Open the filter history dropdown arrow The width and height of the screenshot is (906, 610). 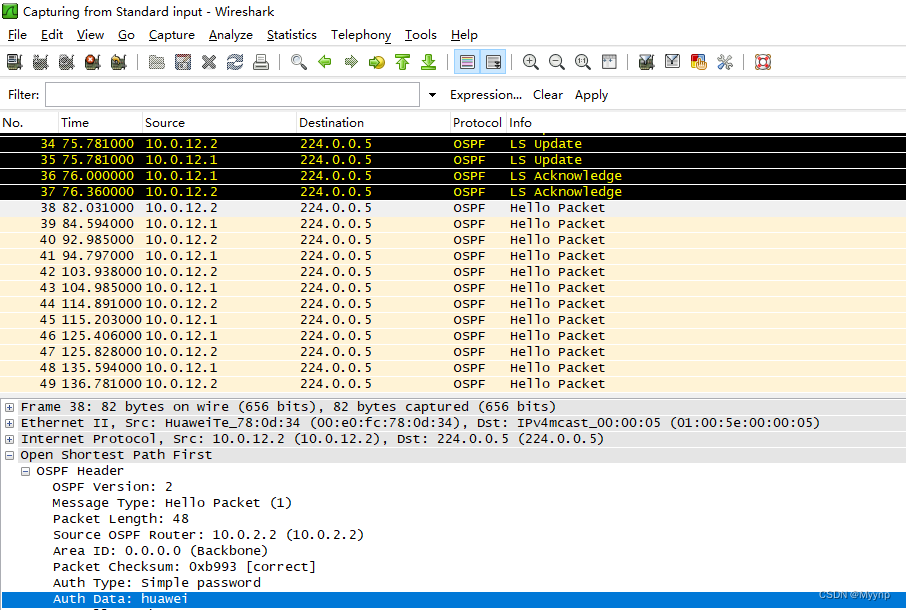tap(432, 95)
